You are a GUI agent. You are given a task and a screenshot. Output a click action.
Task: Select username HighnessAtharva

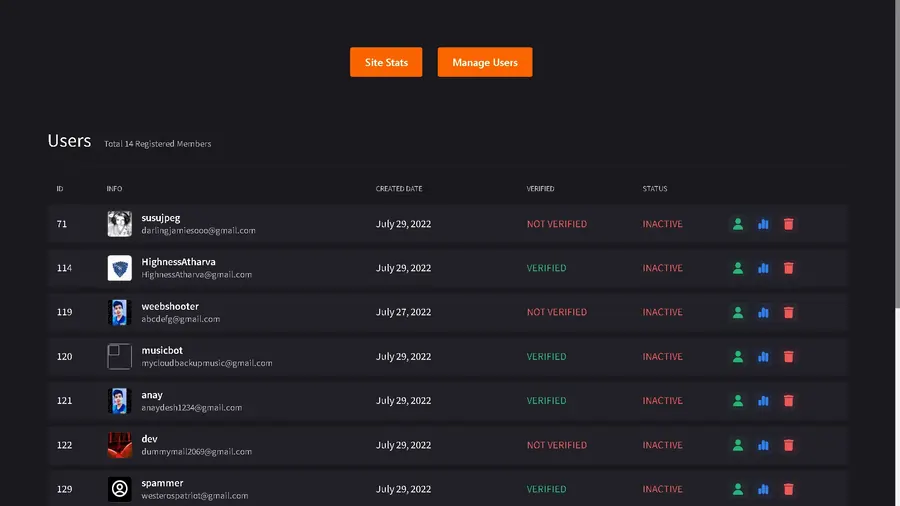[x=179, y=262]
